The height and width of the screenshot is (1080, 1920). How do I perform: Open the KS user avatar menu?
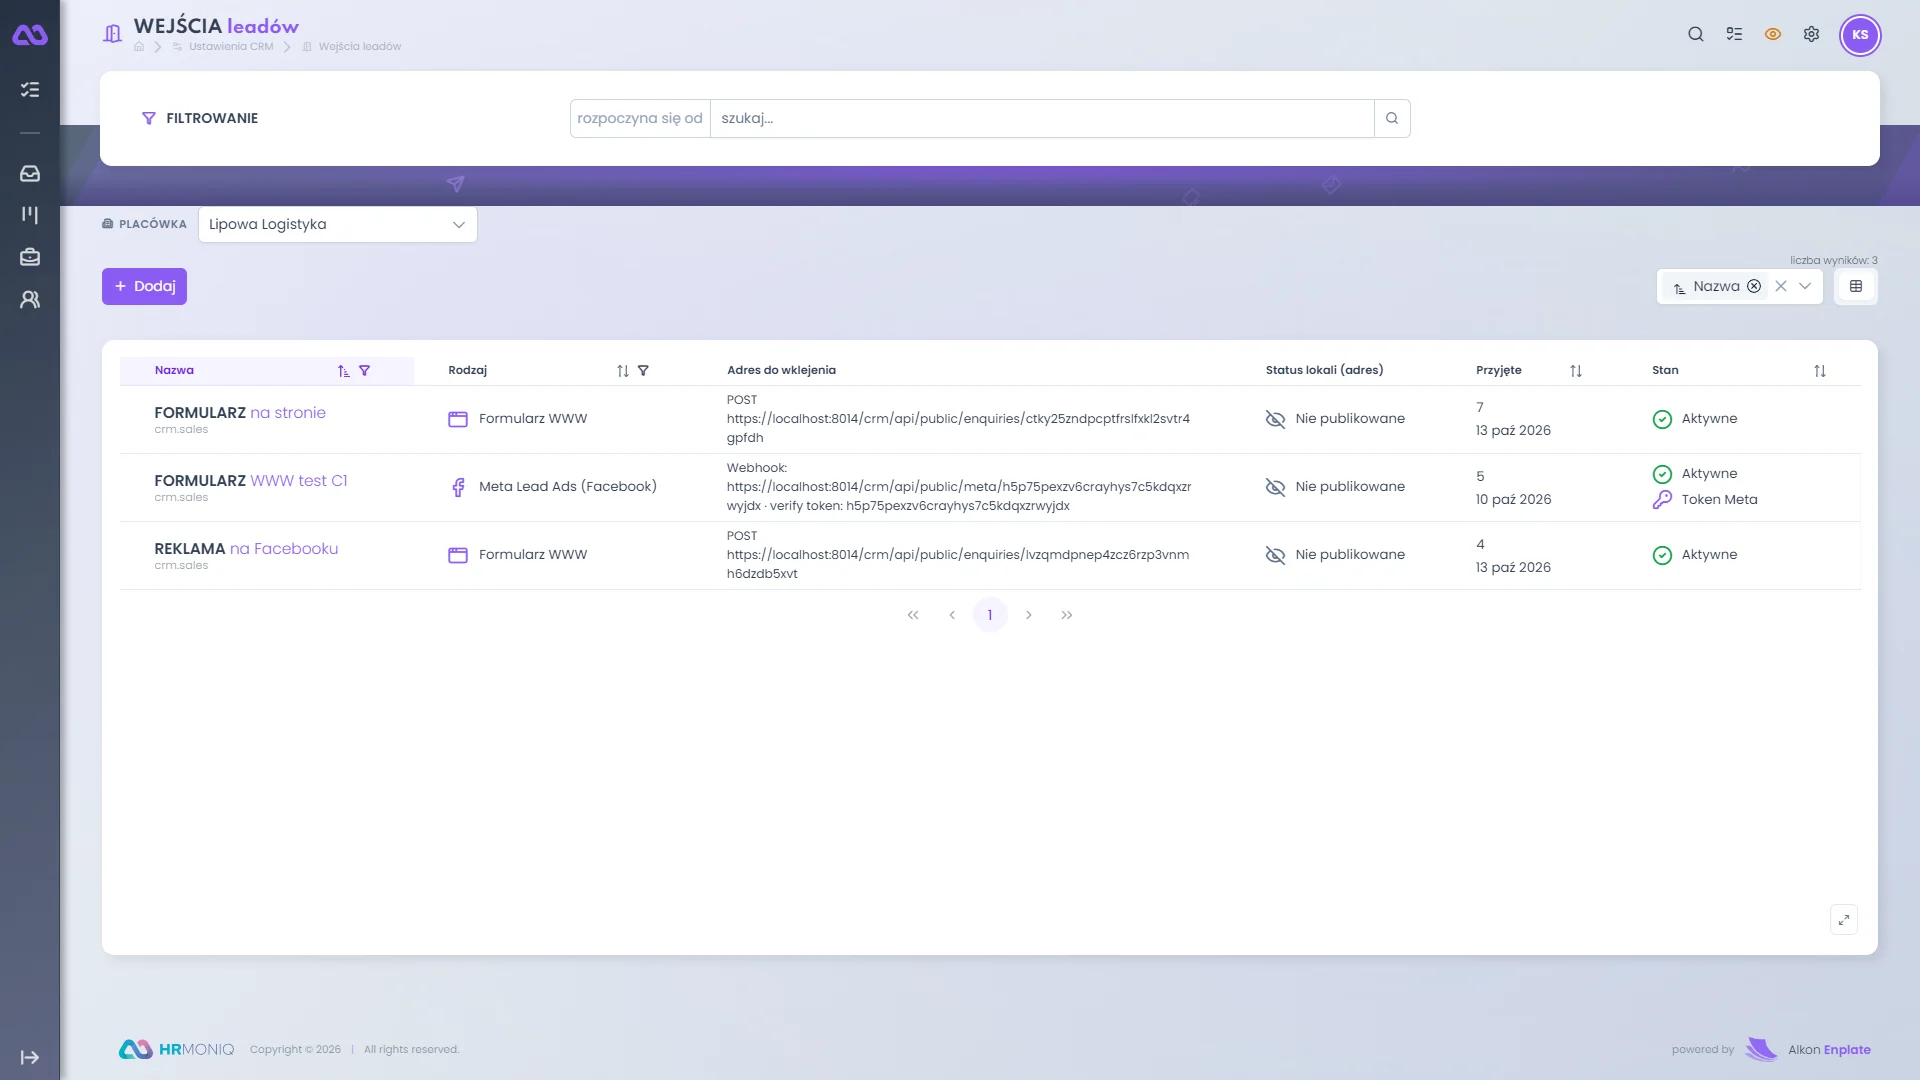tap(1860, 35)
